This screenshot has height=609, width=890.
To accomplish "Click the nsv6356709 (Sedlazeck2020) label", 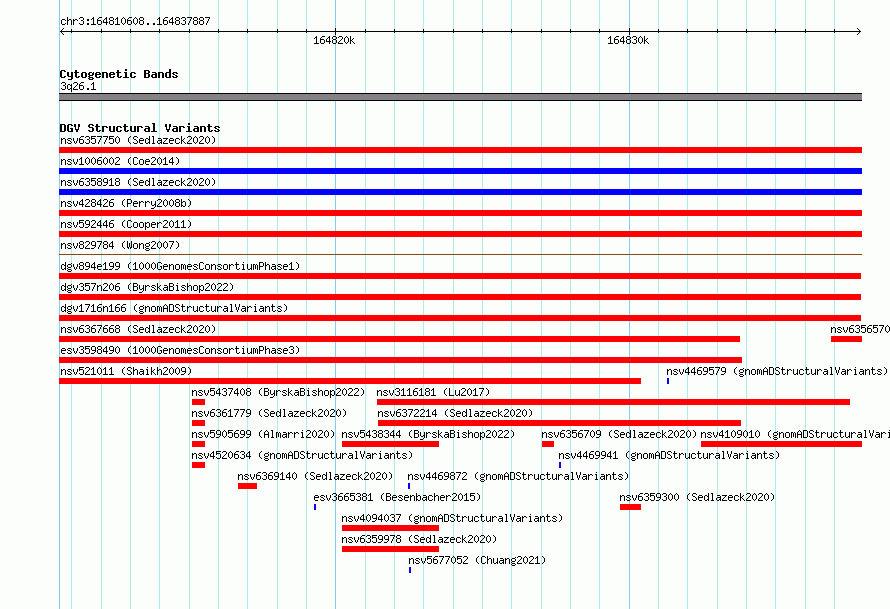I will point(619,434).
